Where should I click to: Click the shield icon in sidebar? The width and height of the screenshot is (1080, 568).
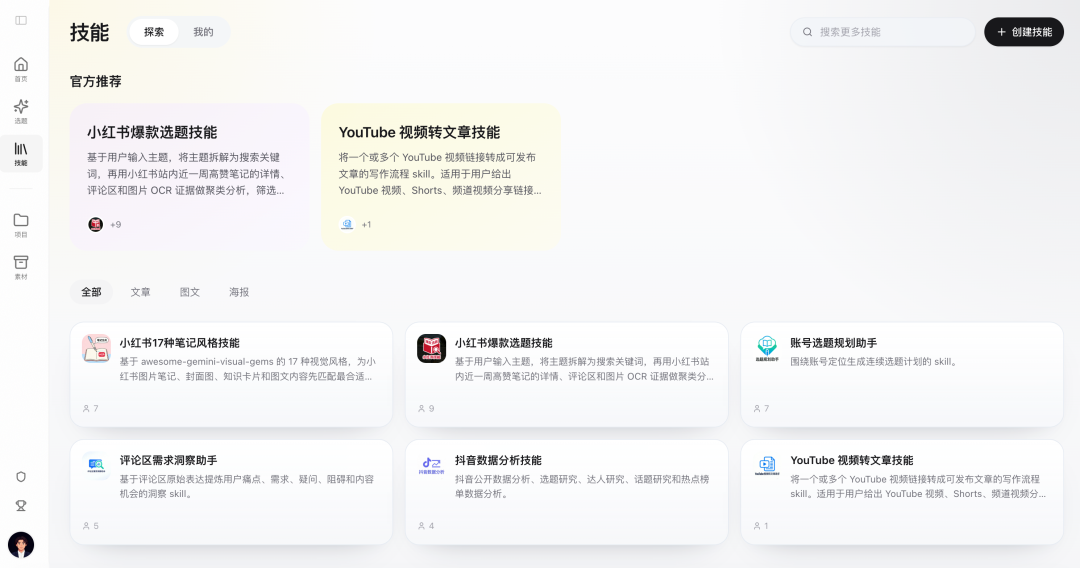21,476
